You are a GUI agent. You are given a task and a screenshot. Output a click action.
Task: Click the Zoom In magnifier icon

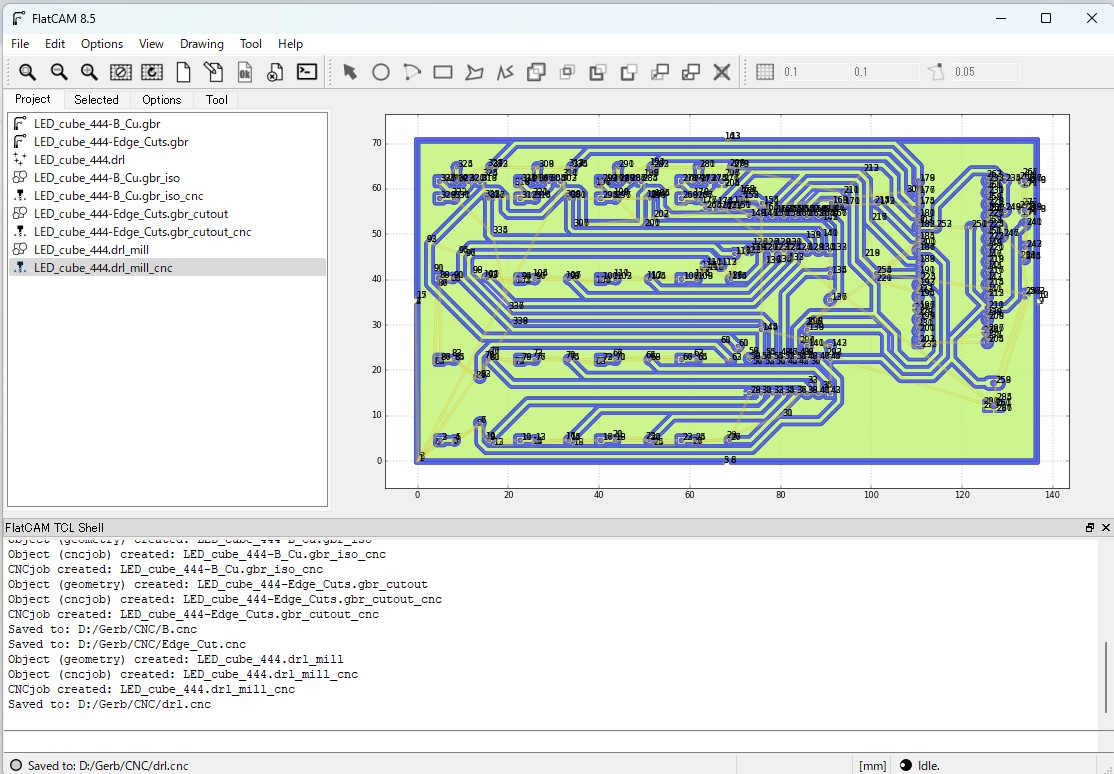coord(89,72)
